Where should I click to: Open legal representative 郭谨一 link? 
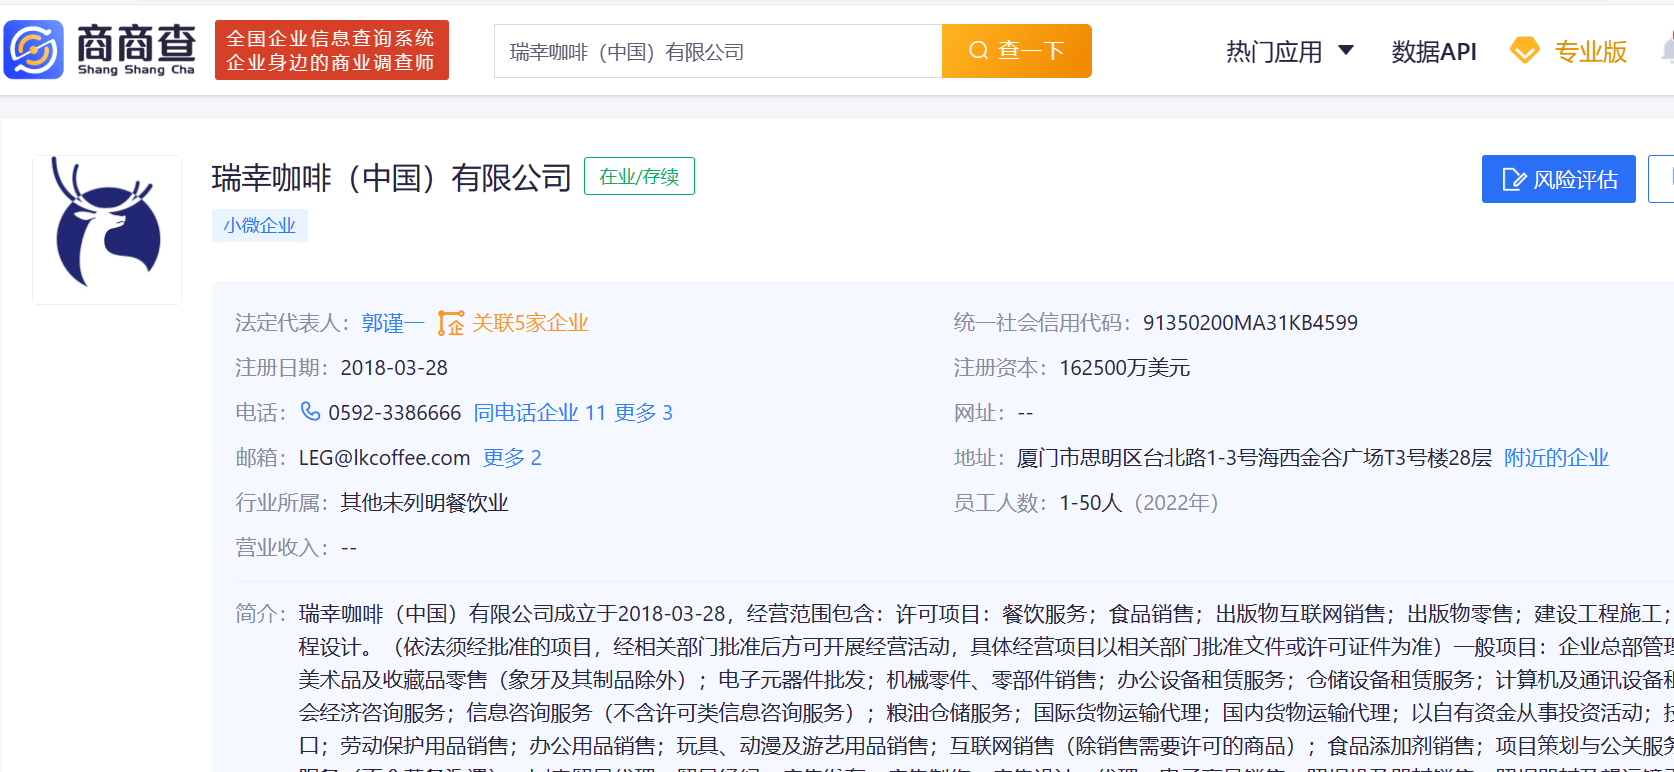(392, 323)
